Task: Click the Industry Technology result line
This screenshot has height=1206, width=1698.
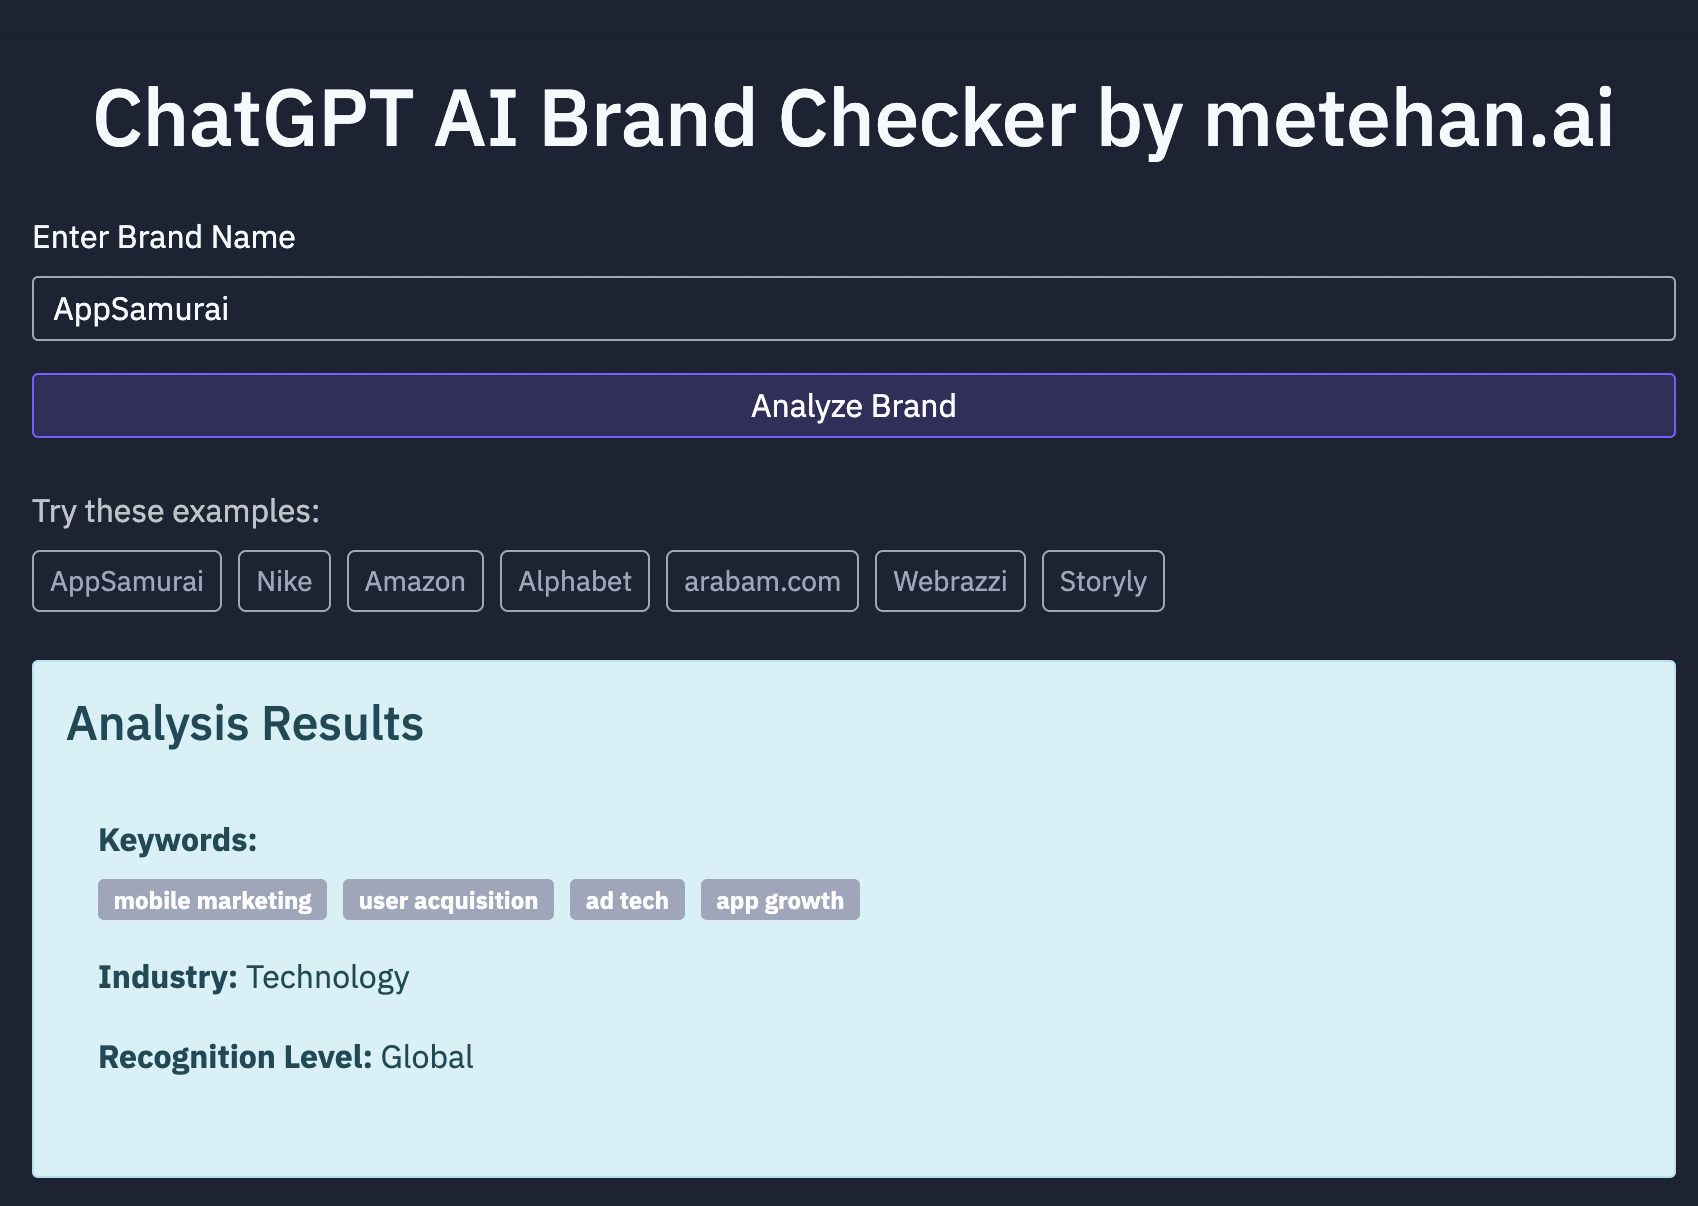Action: [x=254, y=977]
